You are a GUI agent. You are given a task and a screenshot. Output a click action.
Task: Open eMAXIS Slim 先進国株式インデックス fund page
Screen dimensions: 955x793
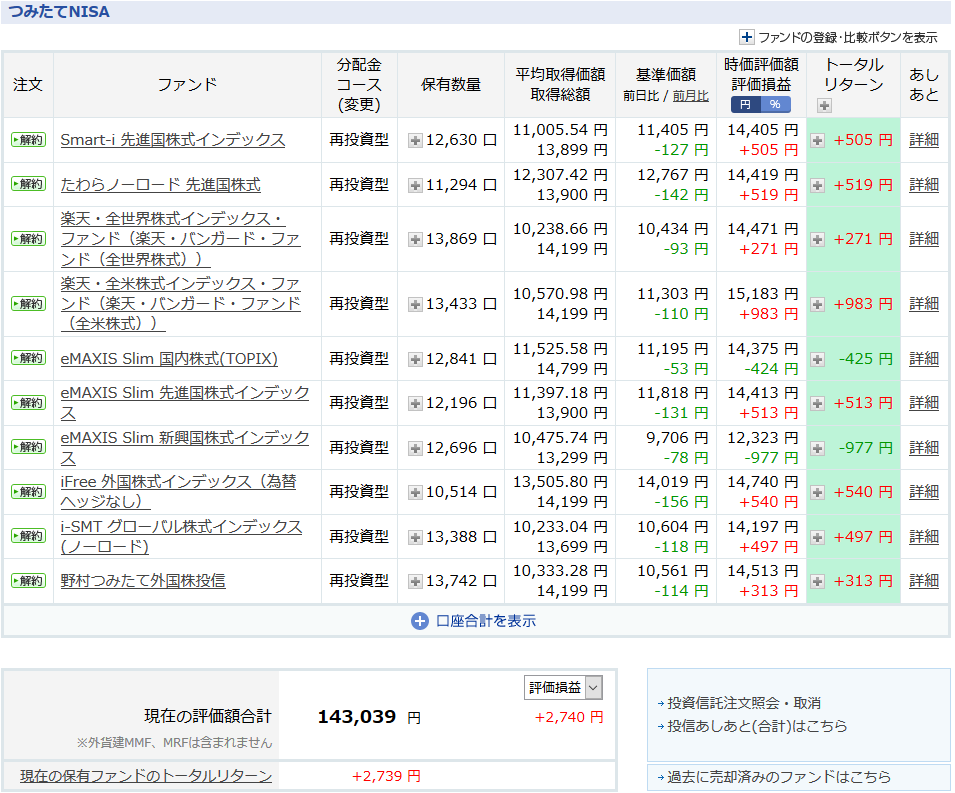point(185,403)
